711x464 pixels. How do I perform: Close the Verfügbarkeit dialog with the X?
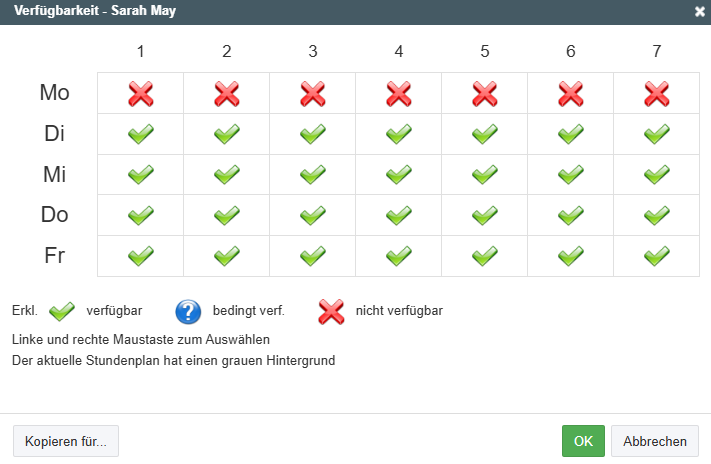coord(700,11)
